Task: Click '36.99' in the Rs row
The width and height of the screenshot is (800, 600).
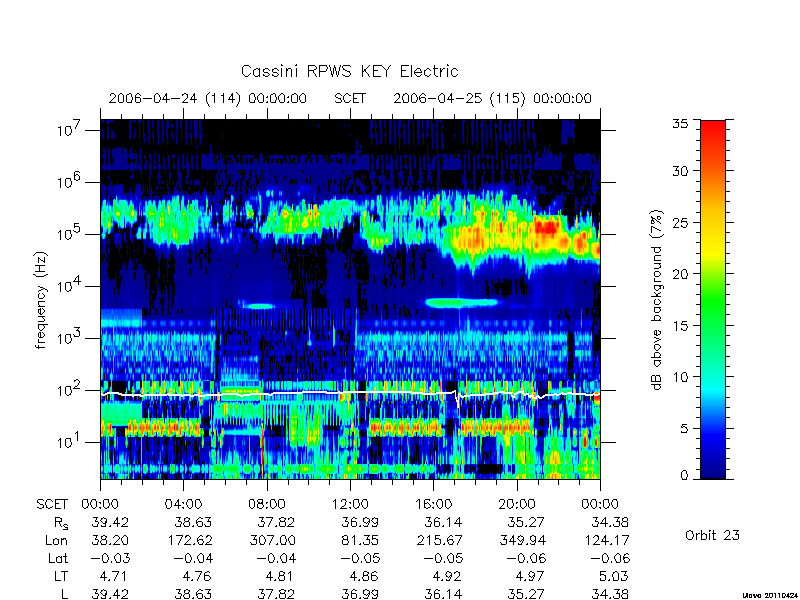Action: [x=361, y=522]
